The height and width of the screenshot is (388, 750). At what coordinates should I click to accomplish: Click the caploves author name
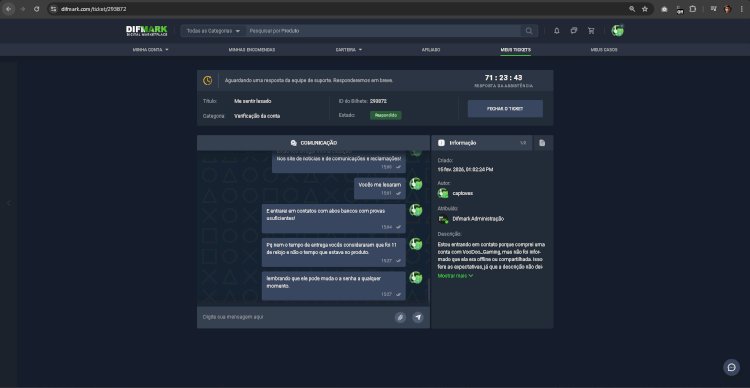point(463,193)
